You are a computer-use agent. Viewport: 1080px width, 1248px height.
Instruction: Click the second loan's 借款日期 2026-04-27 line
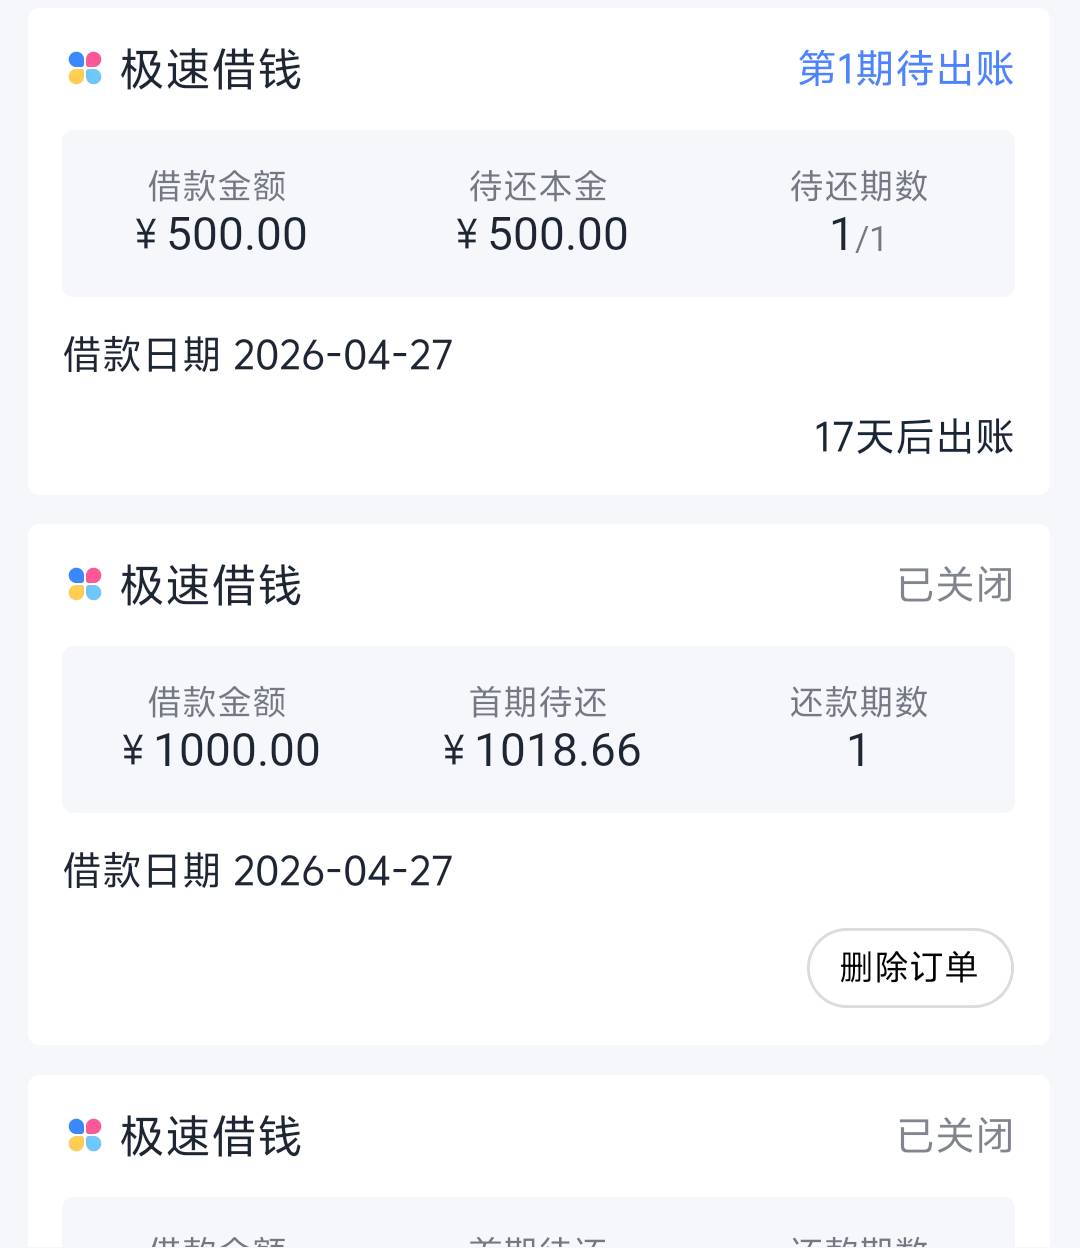[x=258, y=871]
